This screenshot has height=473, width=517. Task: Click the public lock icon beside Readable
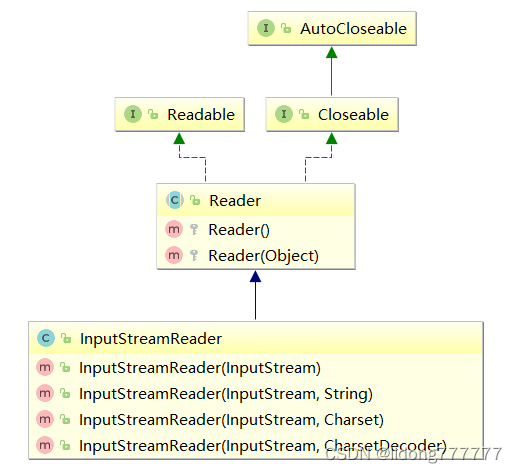[153, 114]
